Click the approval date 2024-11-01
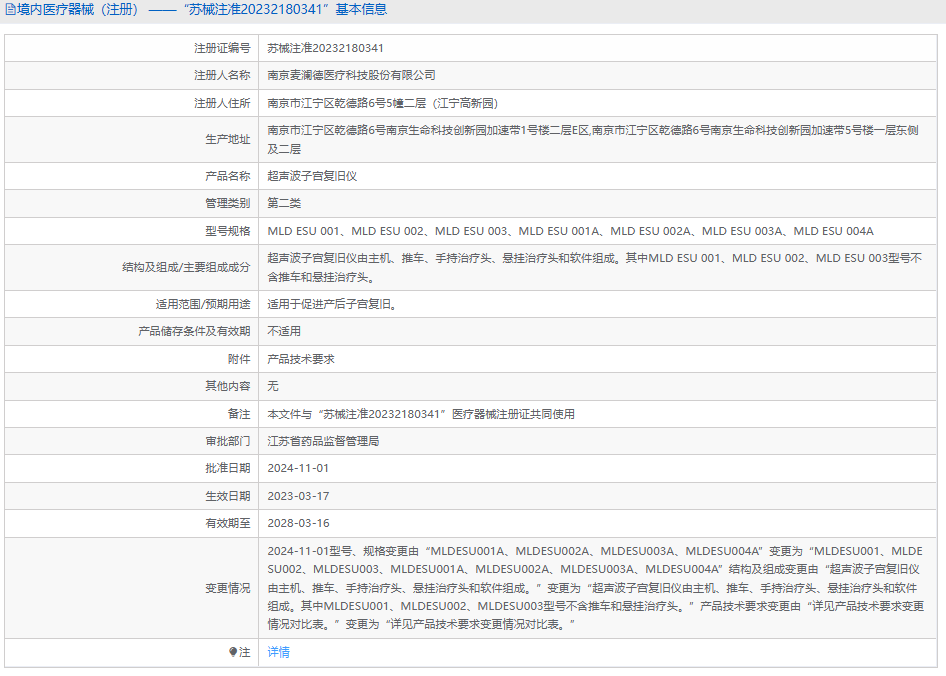 point(298,468)
